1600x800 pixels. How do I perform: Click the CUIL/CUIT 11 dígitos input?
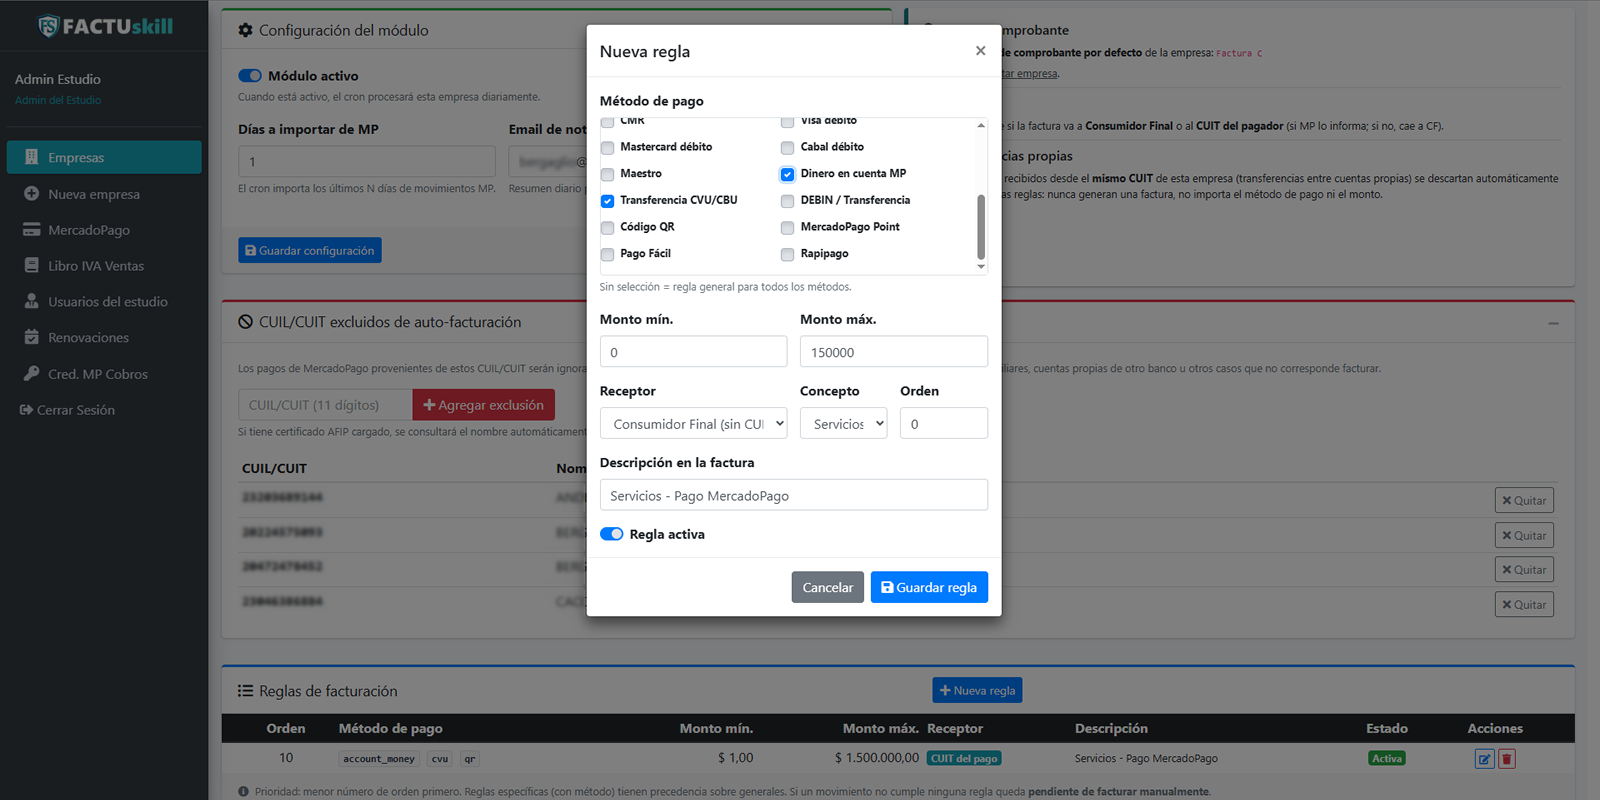pos(325,405)
